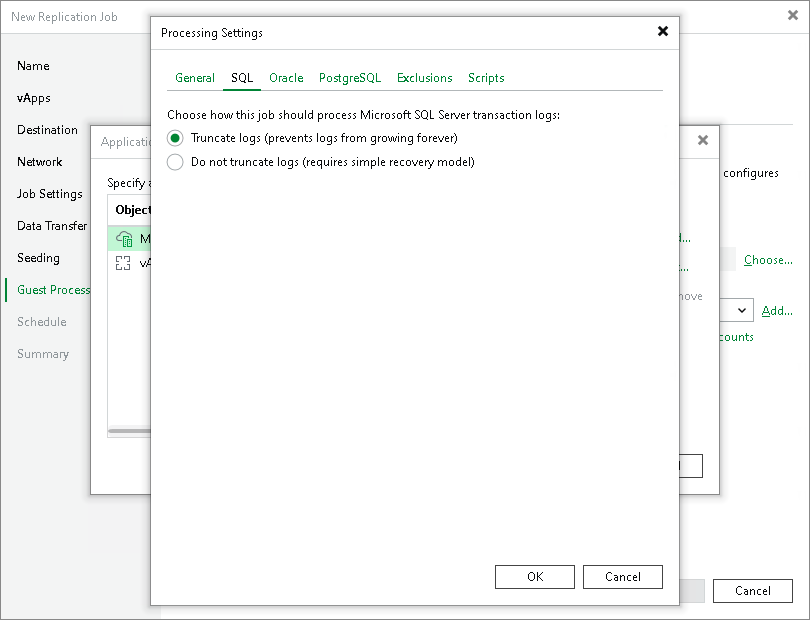Close the New Replication Job wizard
This screenshot has width=810, height=620.
793,16
